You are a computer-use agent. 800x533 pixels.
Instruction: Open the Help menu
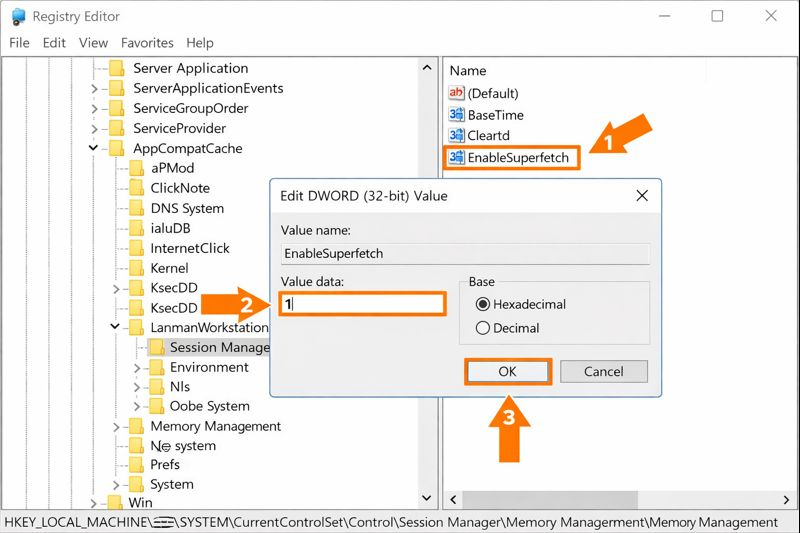click(x=200, y=43)
